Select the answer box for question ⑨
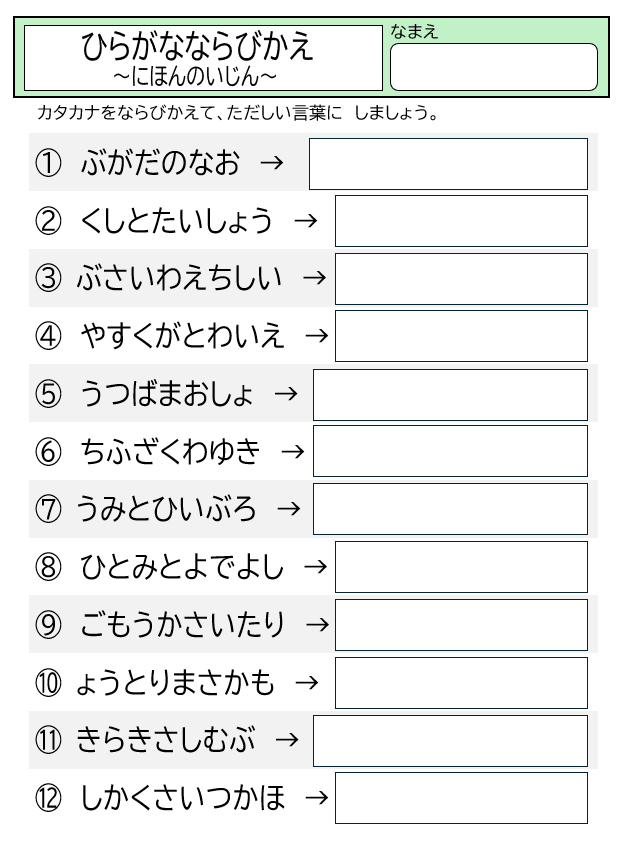This screenshot has width=623, height=857. [x=461, y=625]
